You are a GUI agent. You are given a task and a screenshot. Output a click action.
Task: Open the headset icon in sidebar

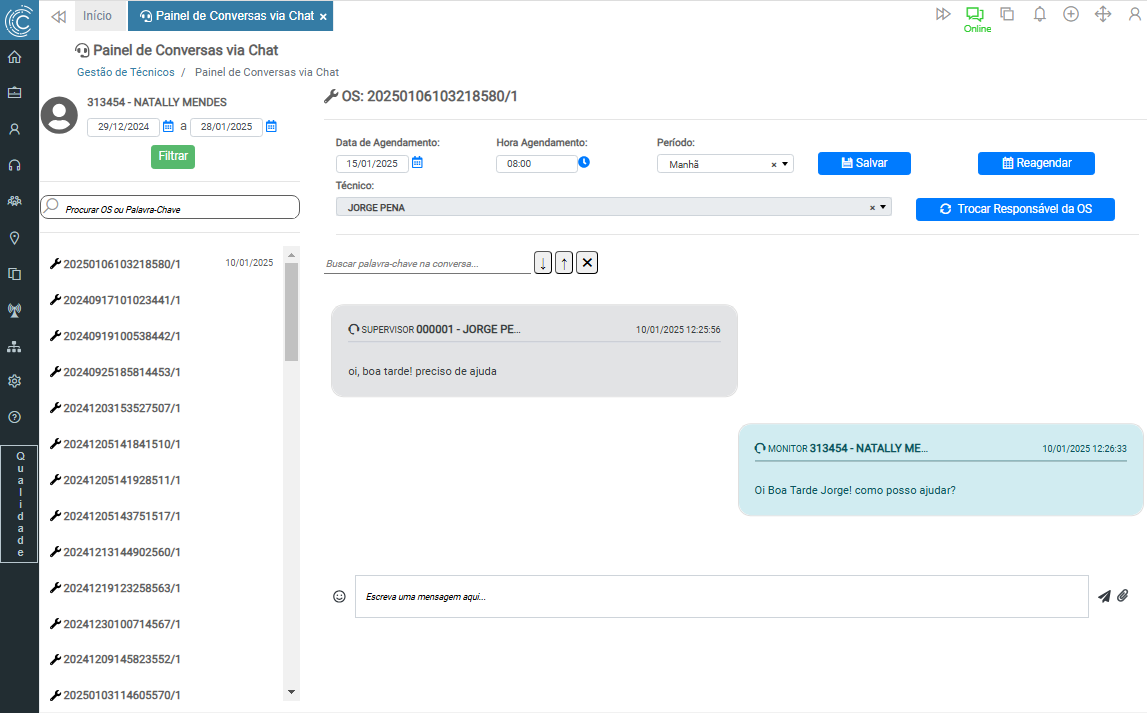click(15, 165)
